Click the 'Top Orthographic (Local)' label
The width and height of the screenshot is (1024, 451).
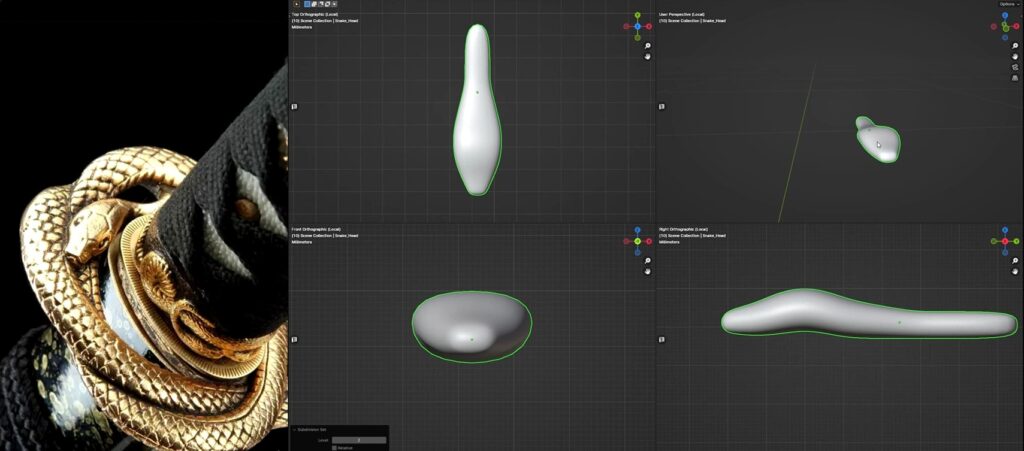(317, 14)
